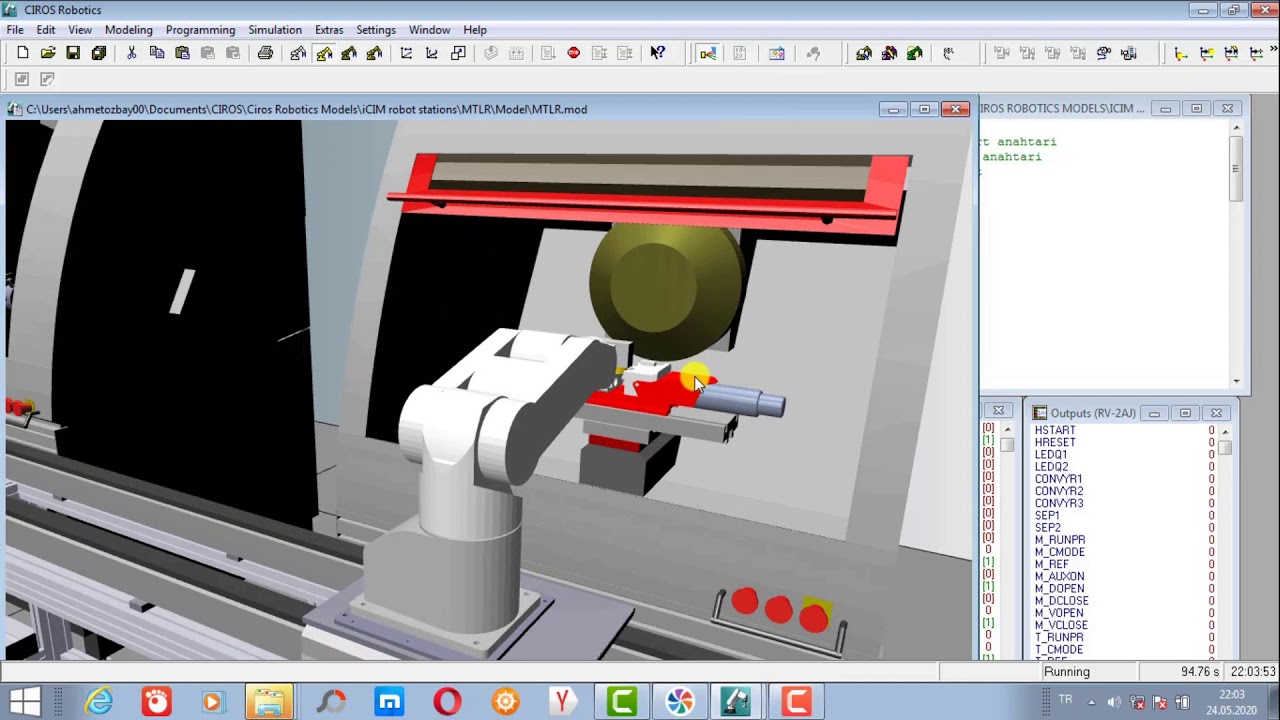Click the second axes icon, right of the first, at the toolbar's right end
The width and height of the screenshot is (1280, 720).
click(1206, 53)
